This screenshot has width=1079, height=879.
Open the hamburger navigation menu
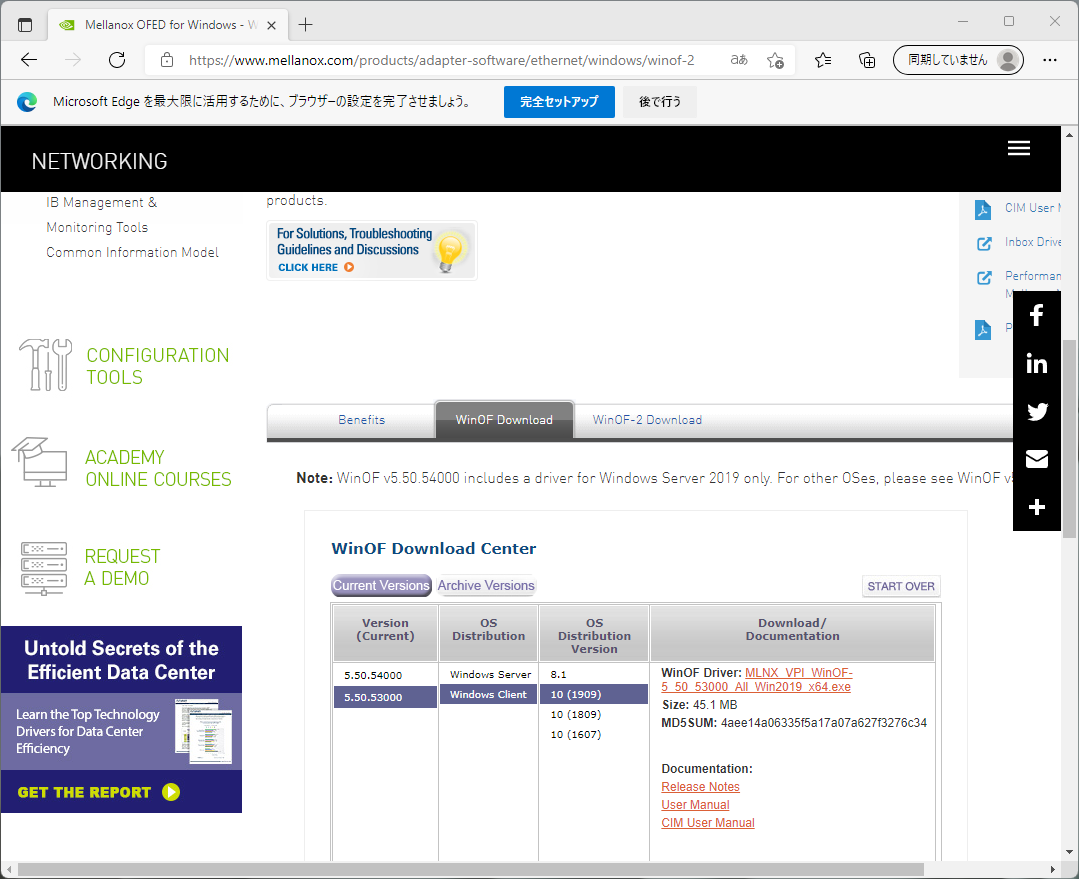coord(1018,148)
